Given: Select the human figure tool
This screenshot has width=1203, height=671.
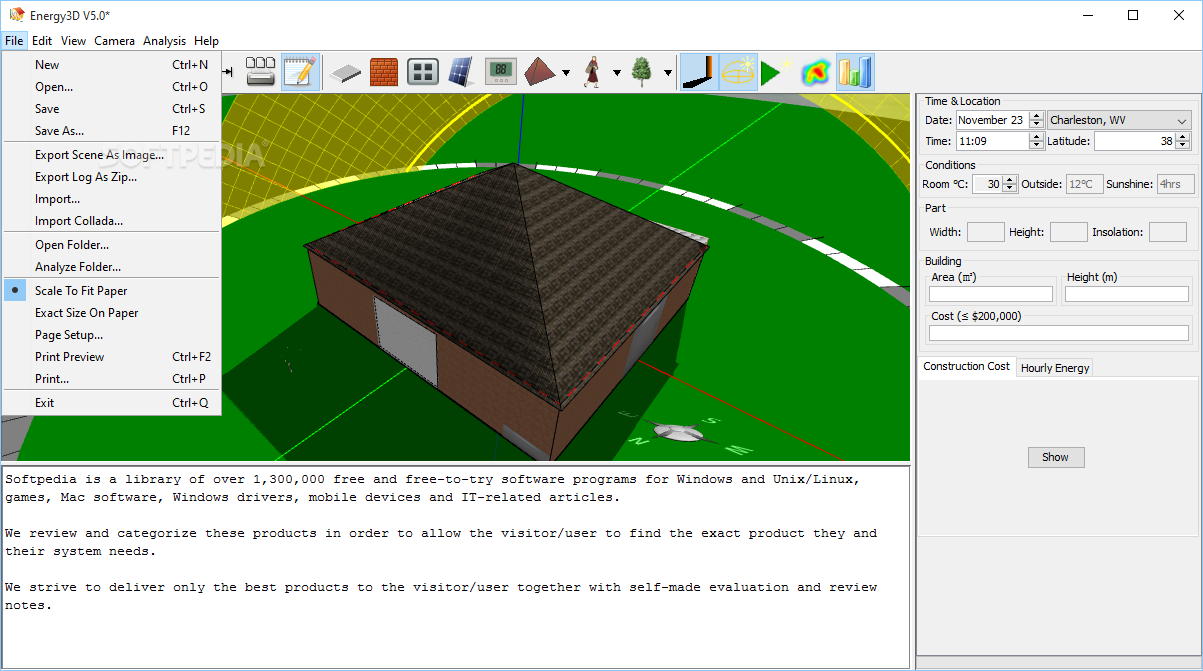Looking at the screenshot, I should pos(592,71).
